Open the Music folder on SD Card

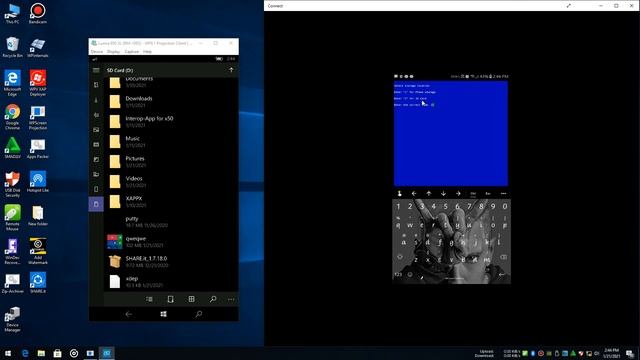click(171, 142)
